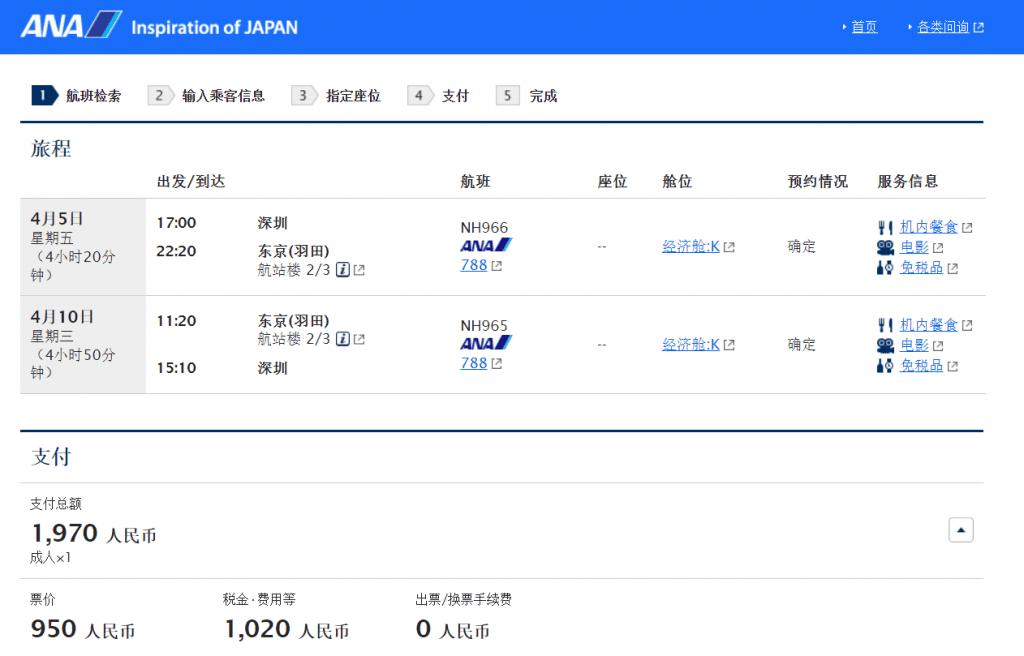The height and width of the screenshot is (656, 1024).
Task: Select step 4 支付
Action: pos(439,96)
